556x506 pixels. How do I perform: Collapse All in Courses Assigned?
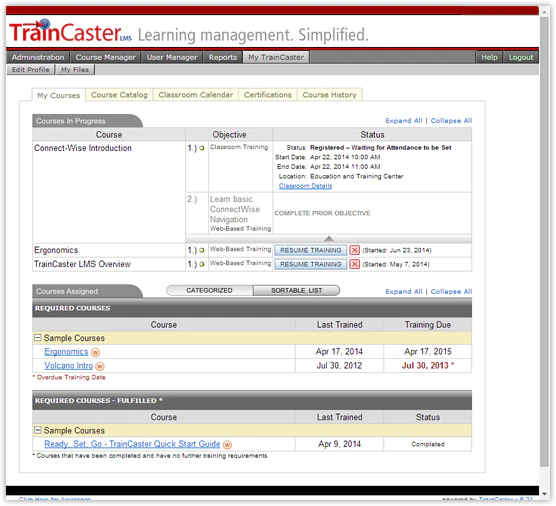(x=451, y=291)
